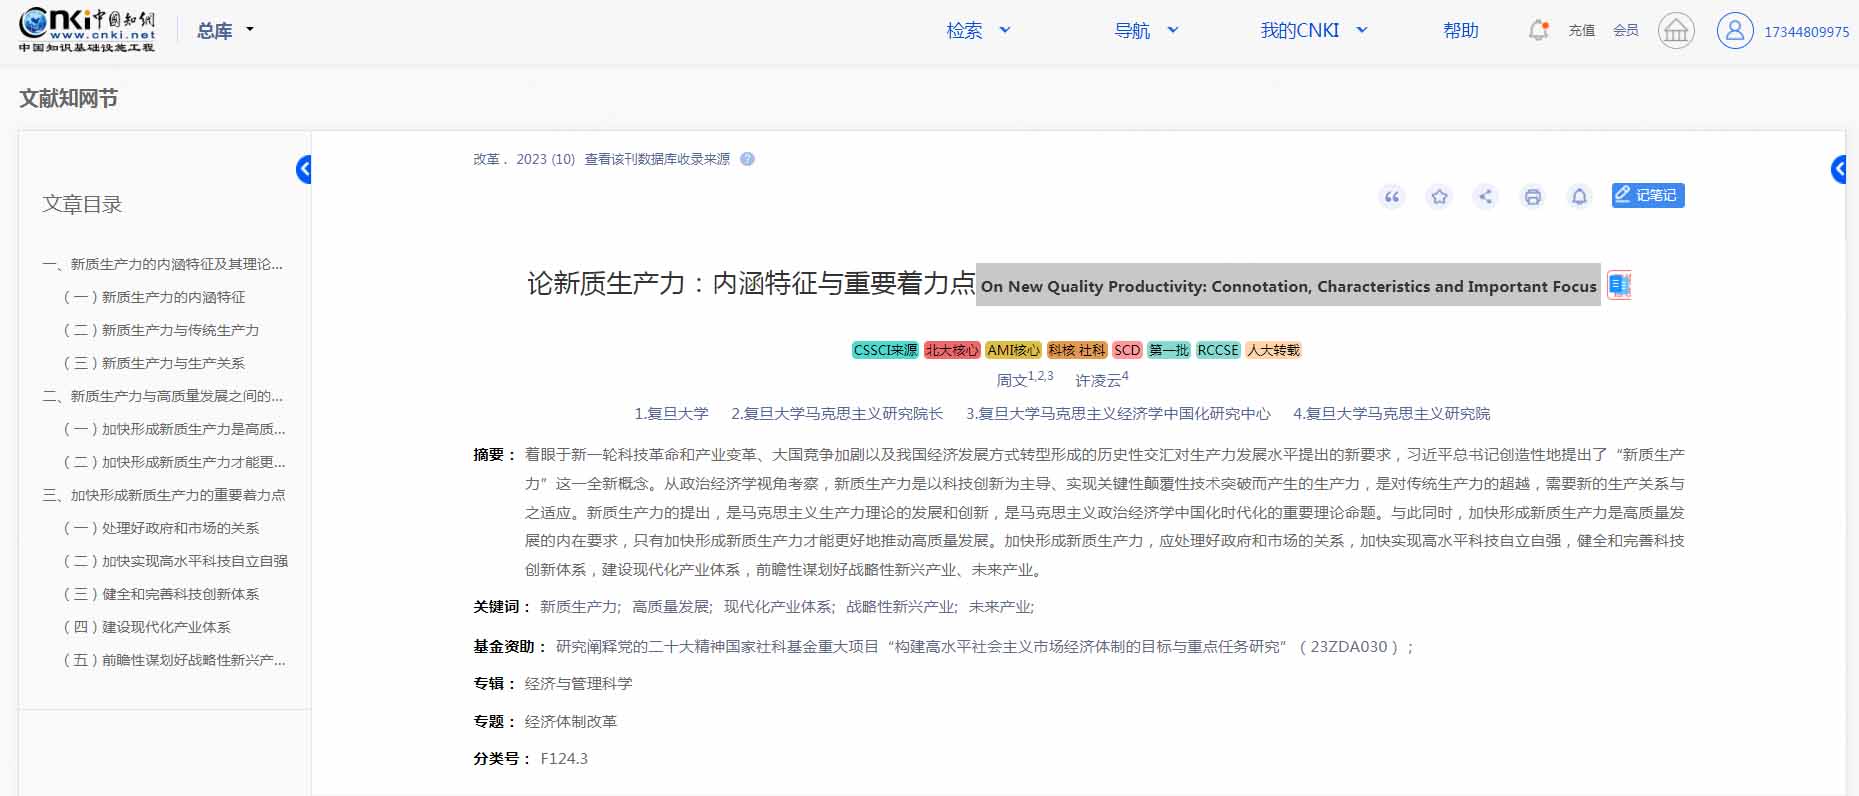Click the 帮助 menu item

pos(1460,31)
